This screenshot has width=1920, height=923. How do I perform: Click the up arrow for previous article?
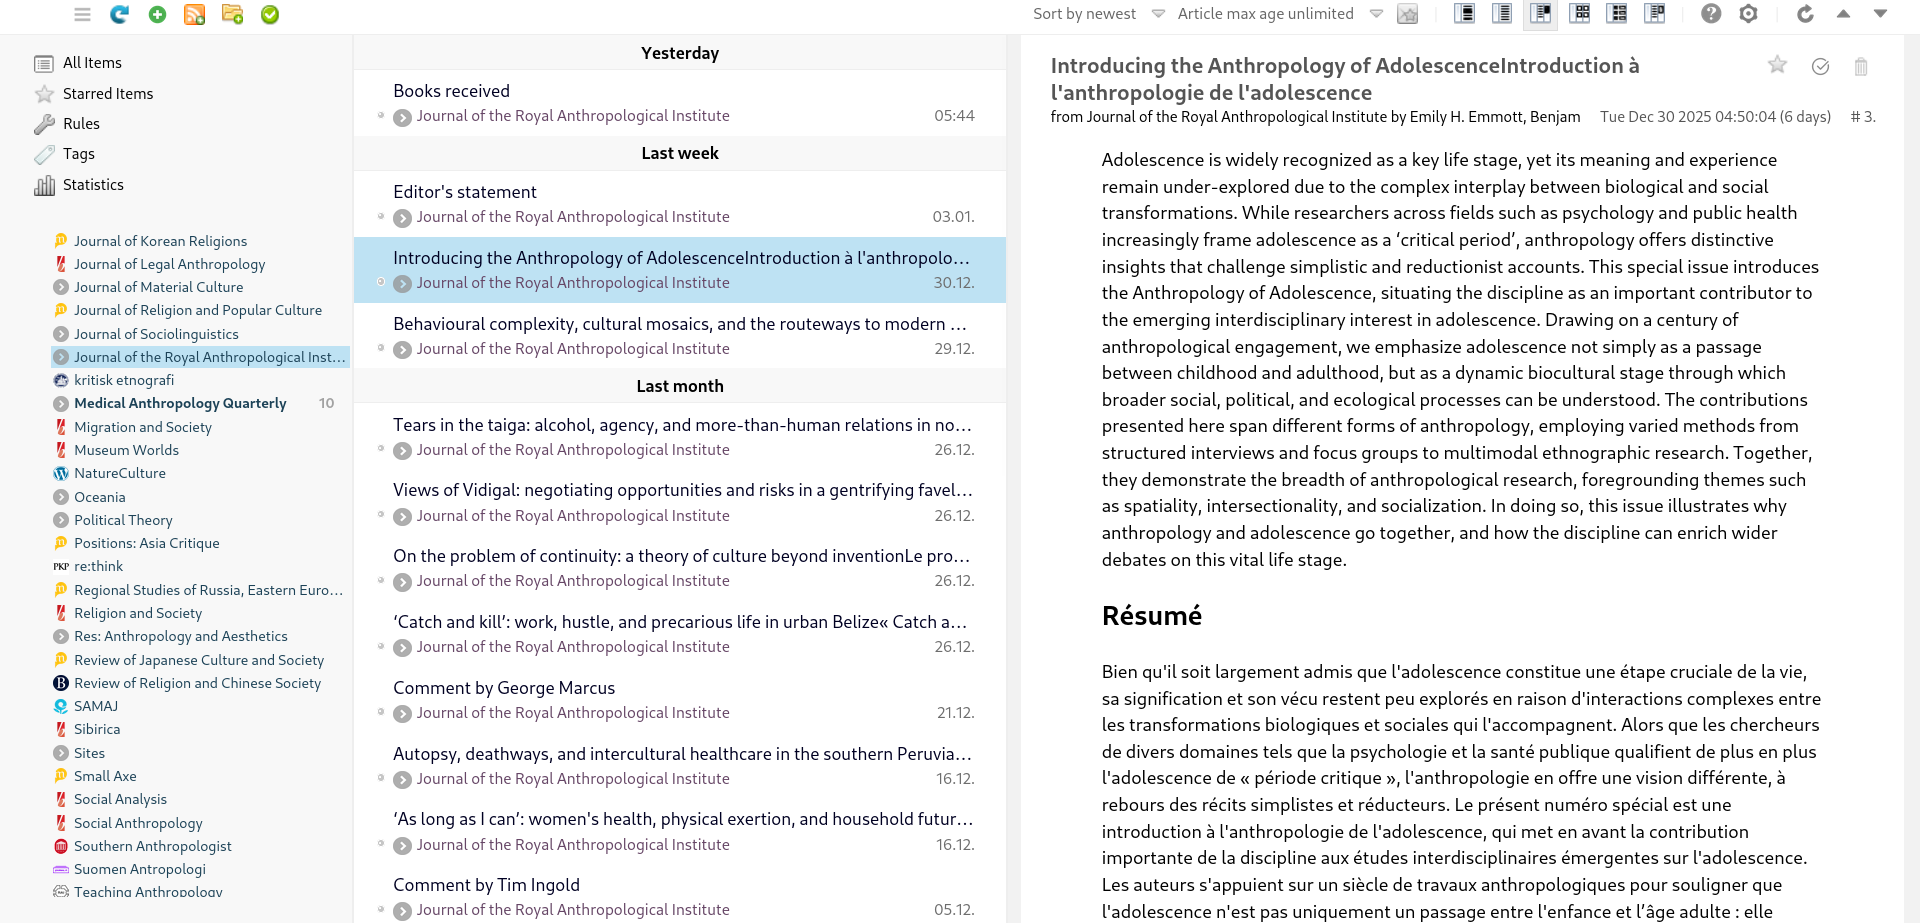[1843, 14]
